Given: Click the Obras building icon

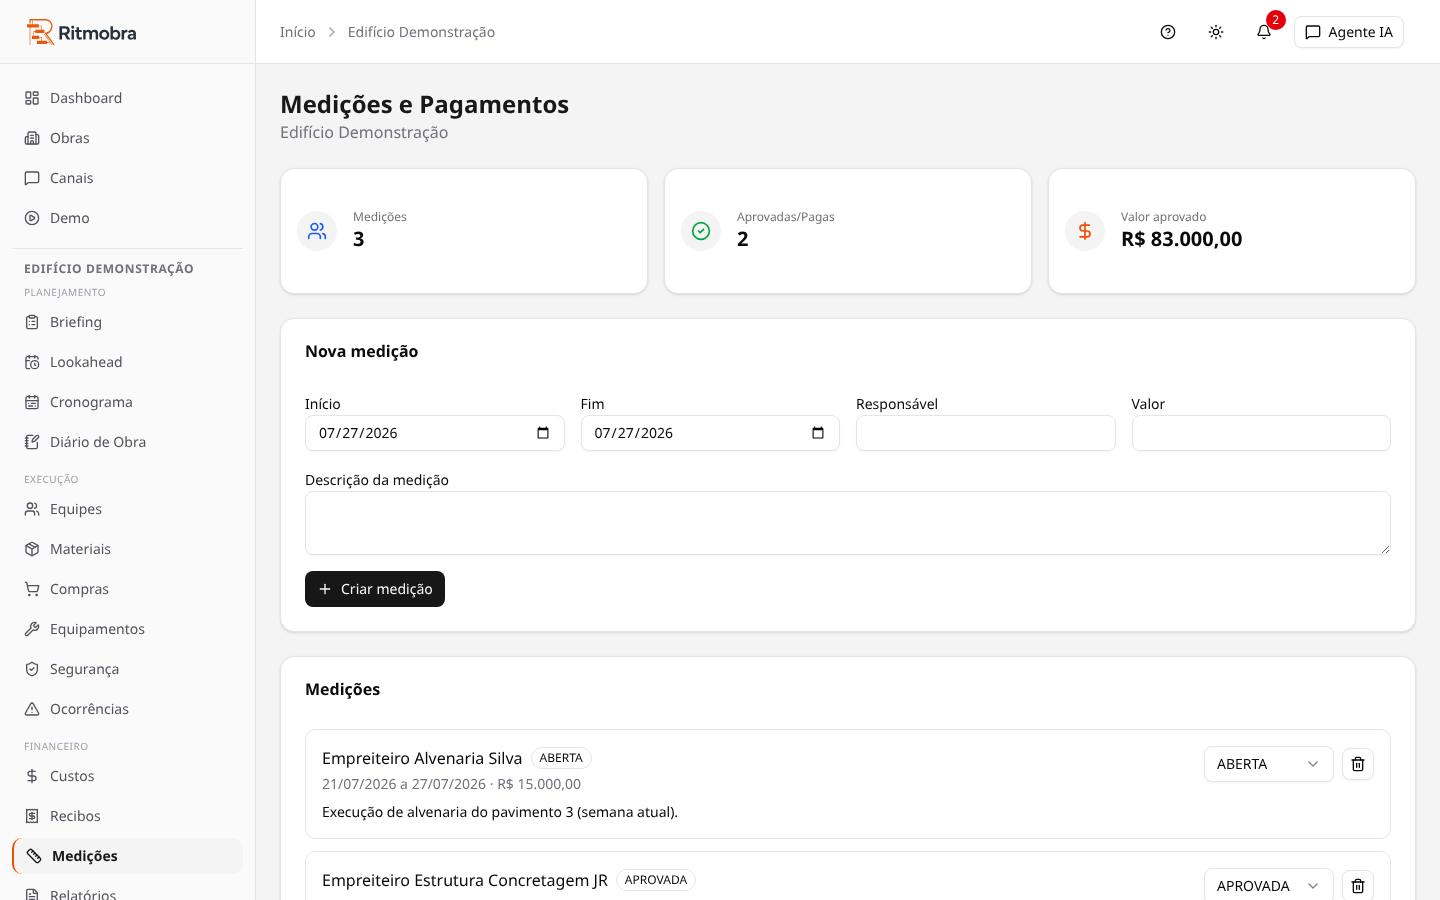Looking at the screenshot, I should click(x=32, y=138).
